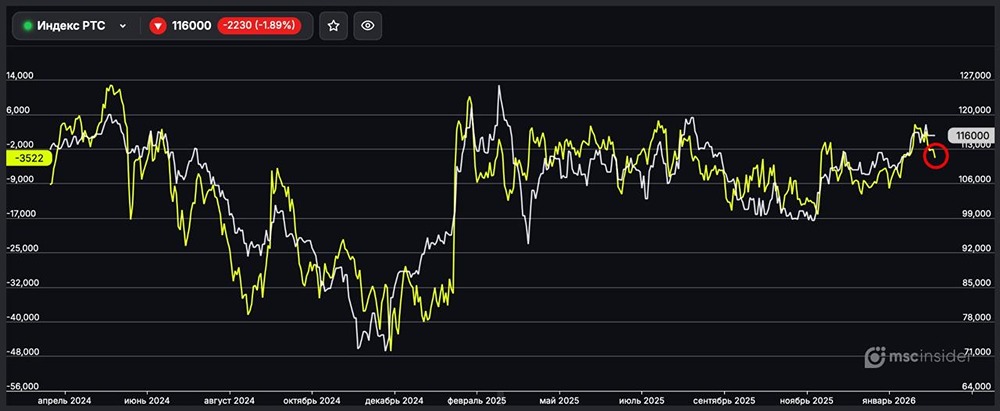Image resolution: width=1000 pixels, height=411 pixels.
Task: Click the dropdown chevron next to Индекс РТС
Action: 122,26
